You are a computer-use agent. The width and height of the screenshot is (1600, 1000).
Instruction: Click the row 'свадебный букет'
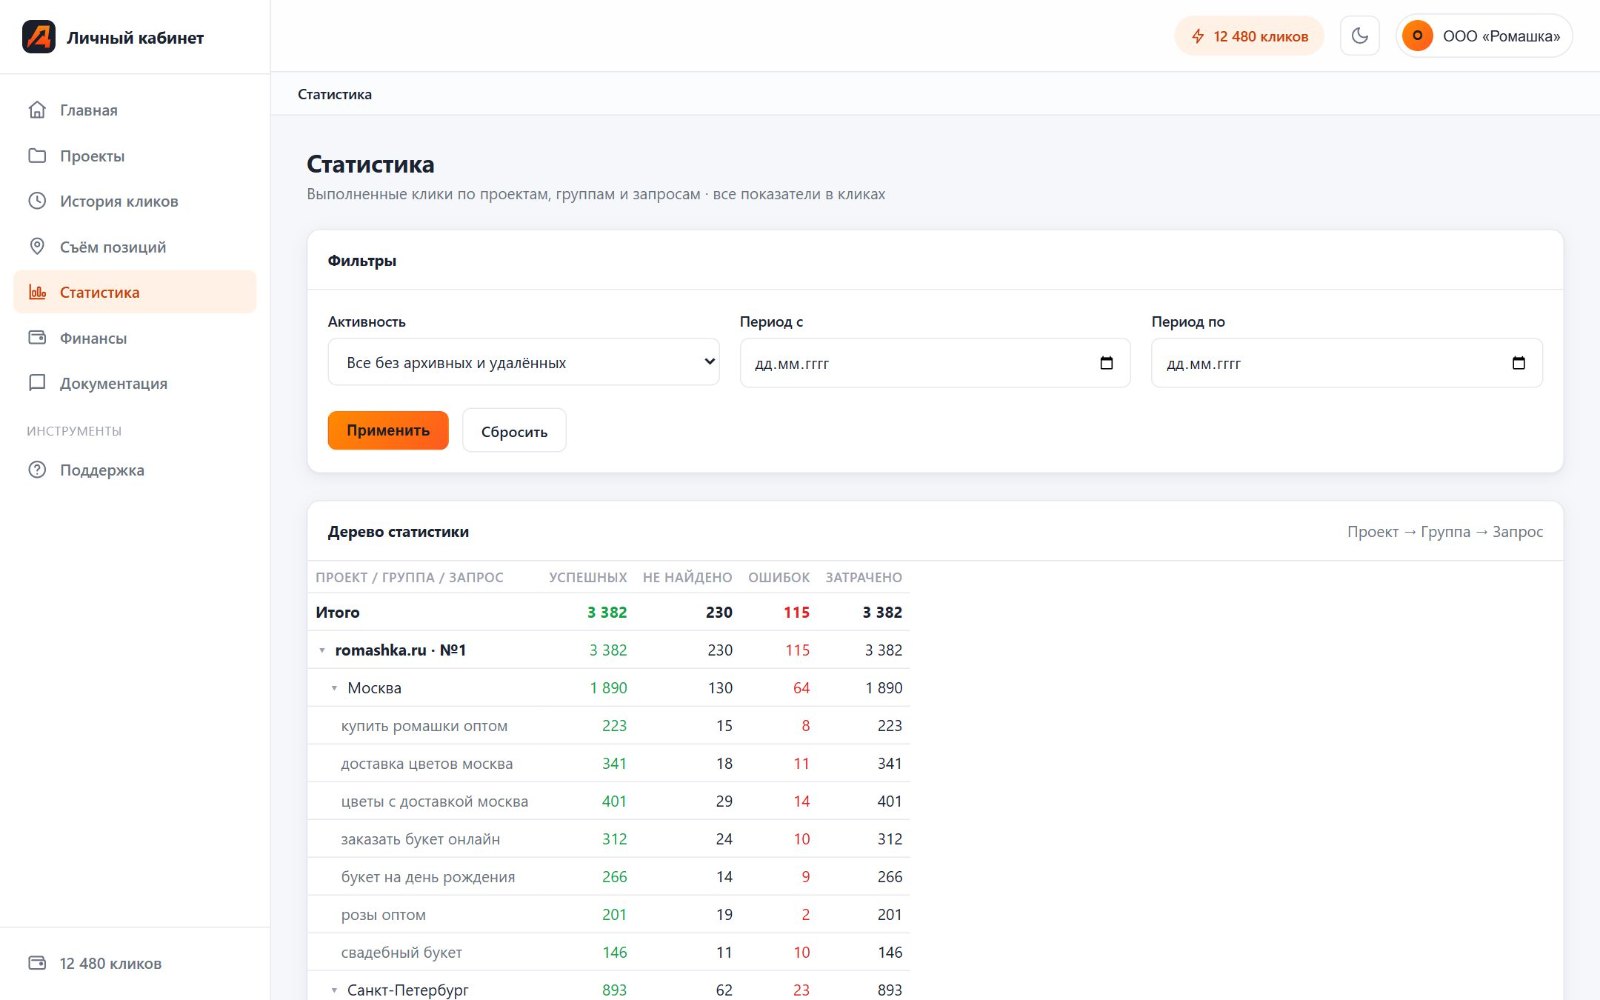[x=608, y=952]
